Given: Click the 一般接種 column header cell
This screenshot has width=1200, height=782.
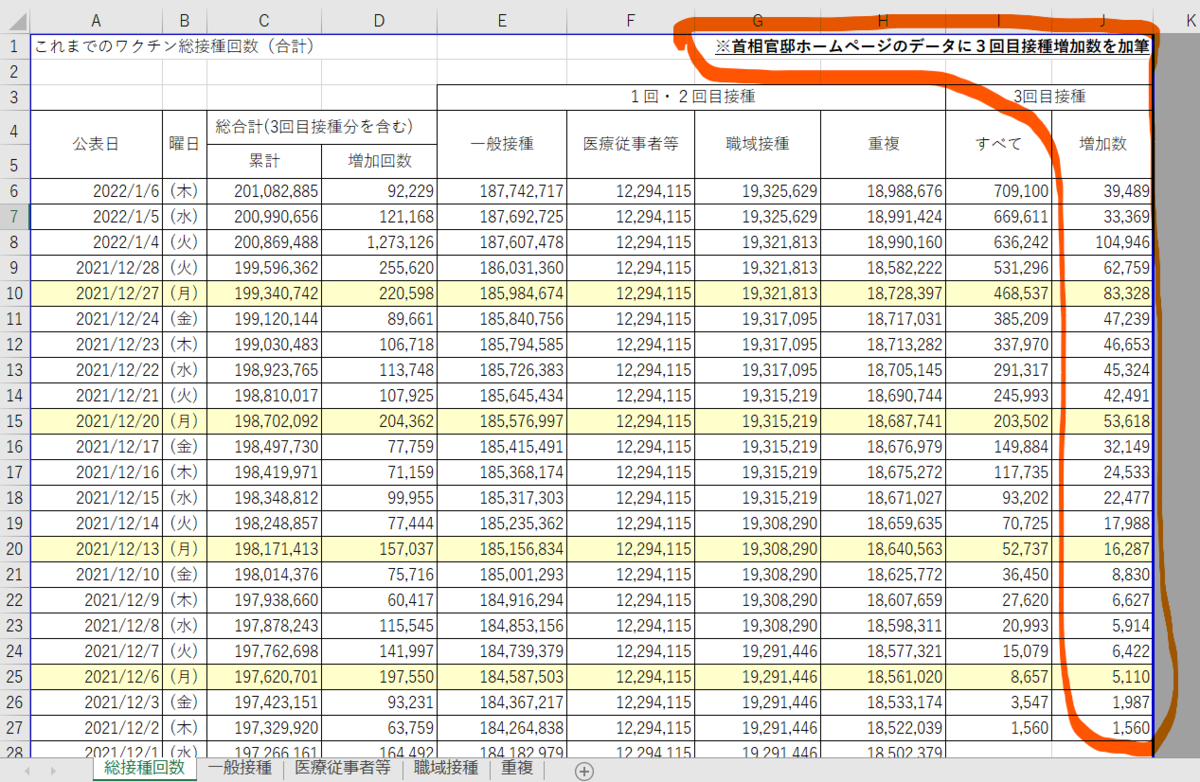Looking at the screenshot, I should pyautogui.click(x=501, y=144).
